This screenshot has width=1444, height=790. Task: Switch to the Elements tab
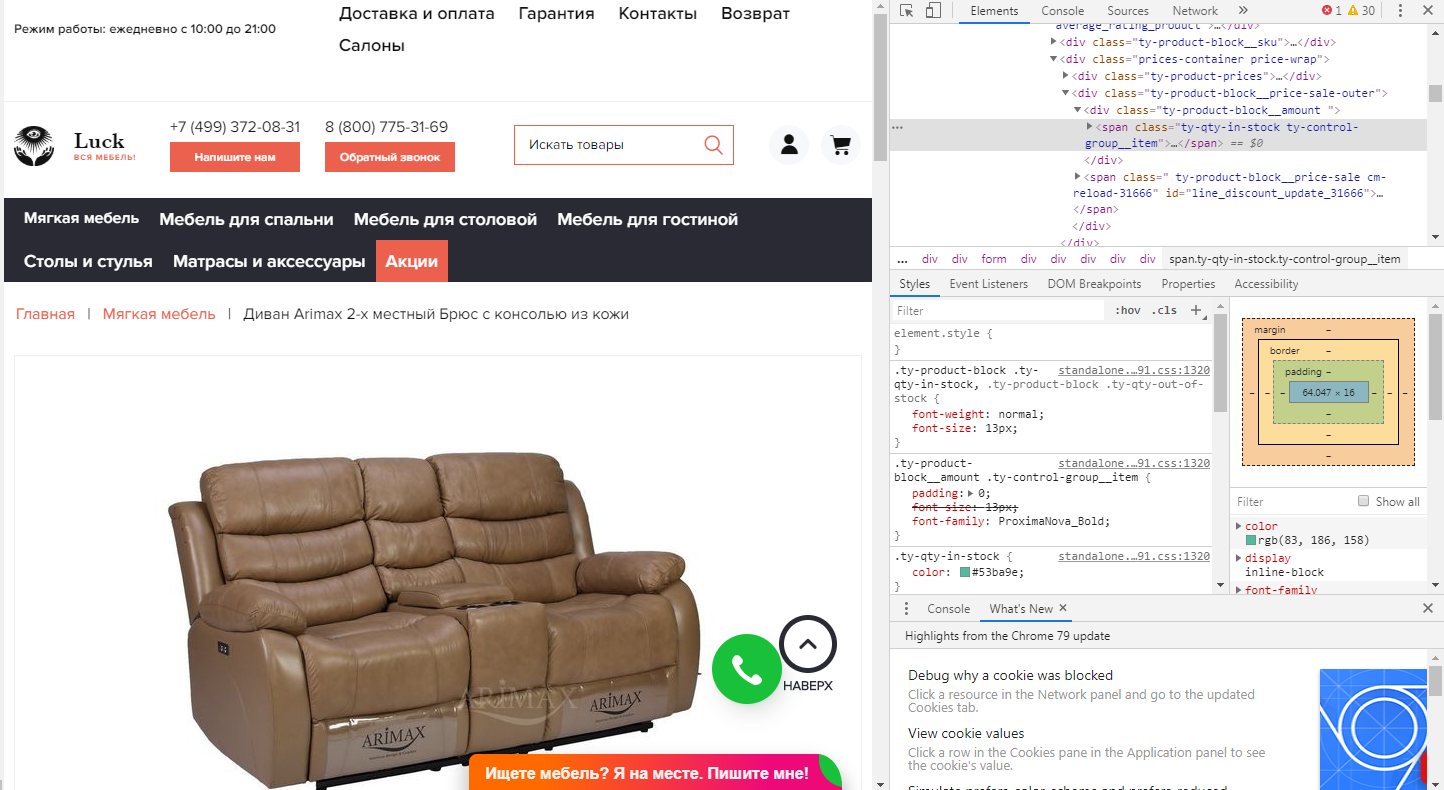(x=994, y=11)
